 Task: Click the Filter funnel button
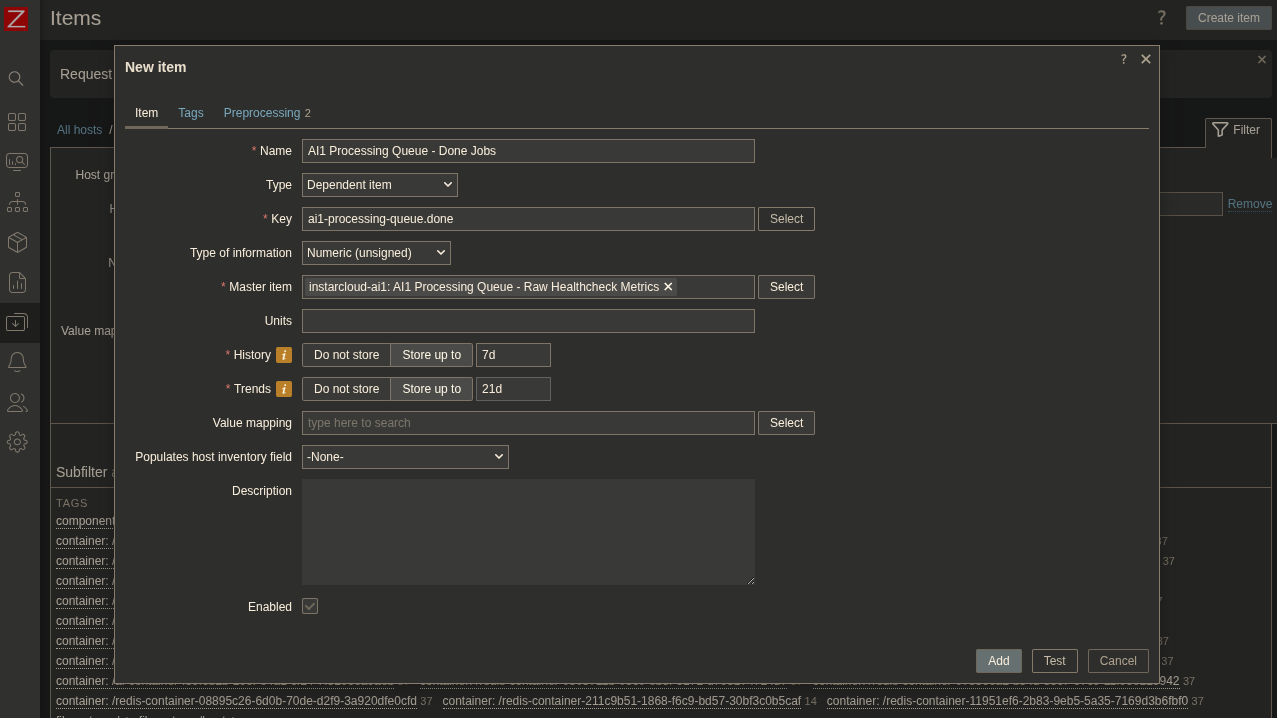click(1237, 130)
